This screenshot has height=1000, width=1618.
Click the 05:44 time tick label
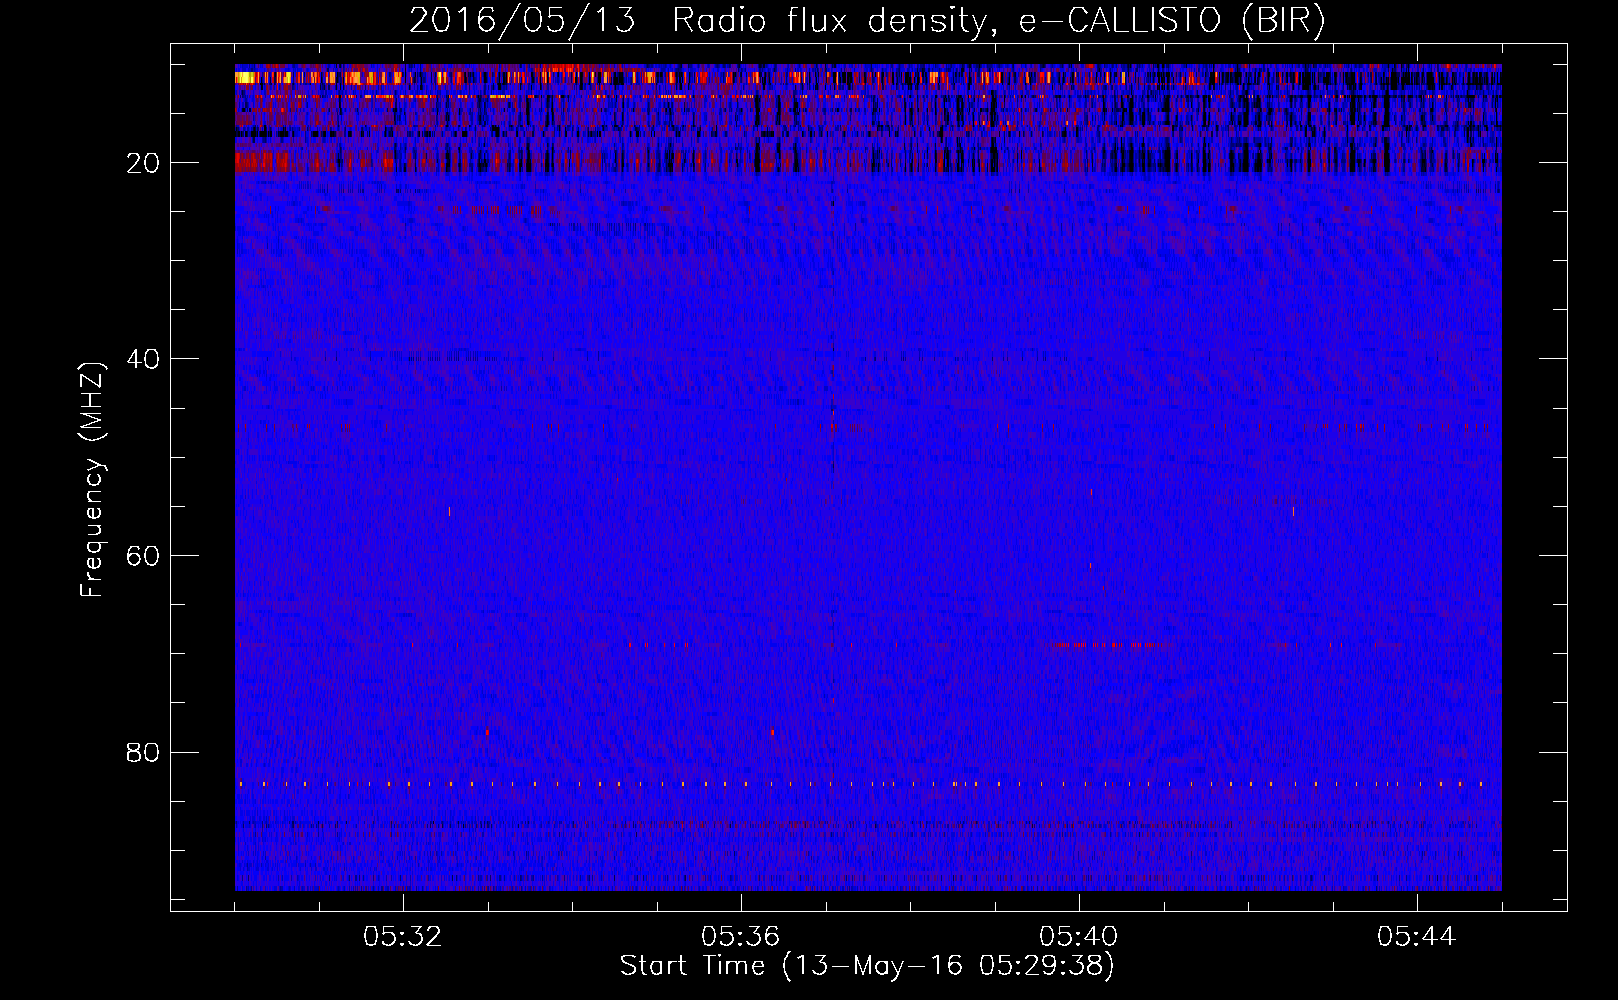[1417, 937]
